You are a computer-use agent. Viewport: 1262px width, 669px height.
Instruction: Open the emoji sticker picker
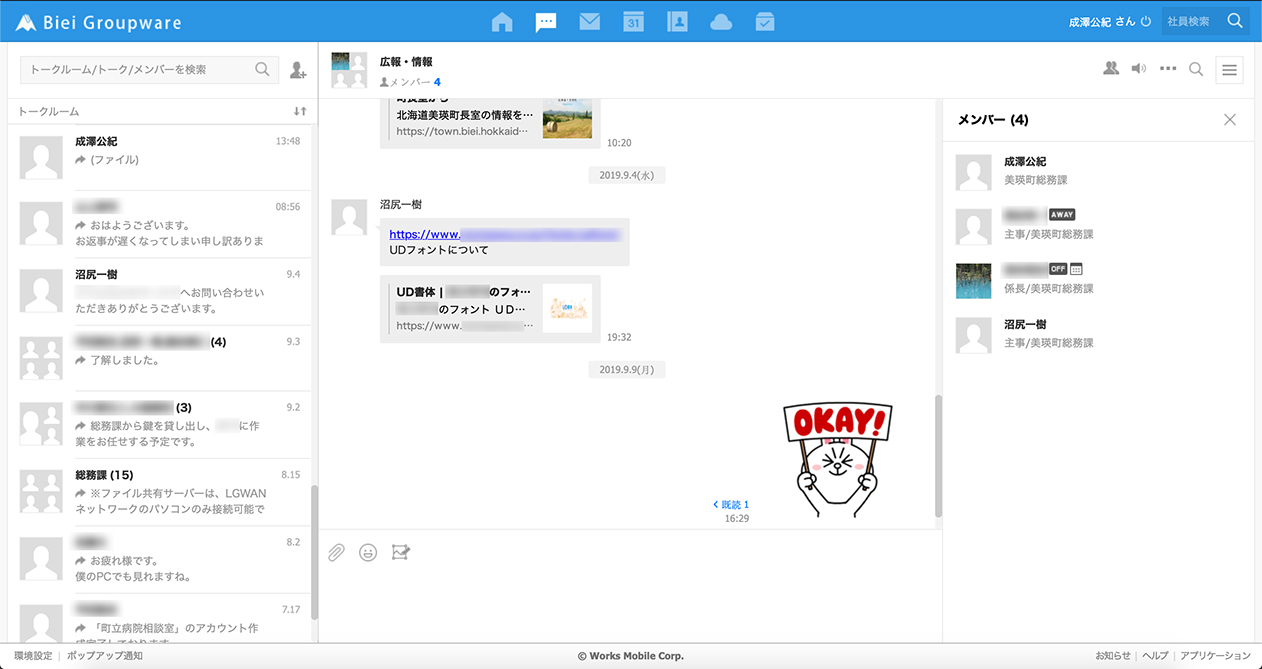point(368,552)
